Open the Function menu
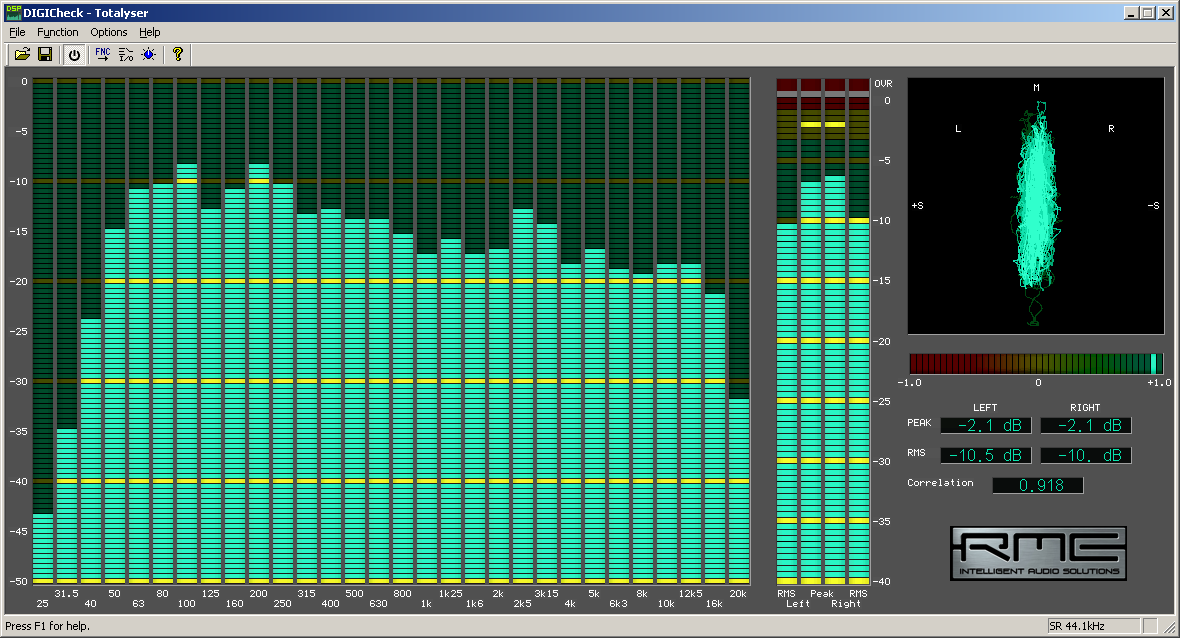This screenshot has height=638, width=1180. (58, 32)
